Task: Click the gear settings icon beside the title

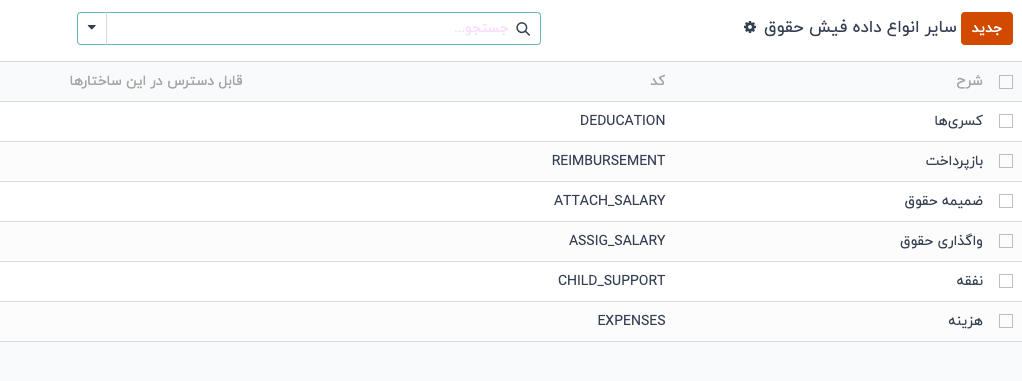Action: pyautogui.click(x=750, y=27)
